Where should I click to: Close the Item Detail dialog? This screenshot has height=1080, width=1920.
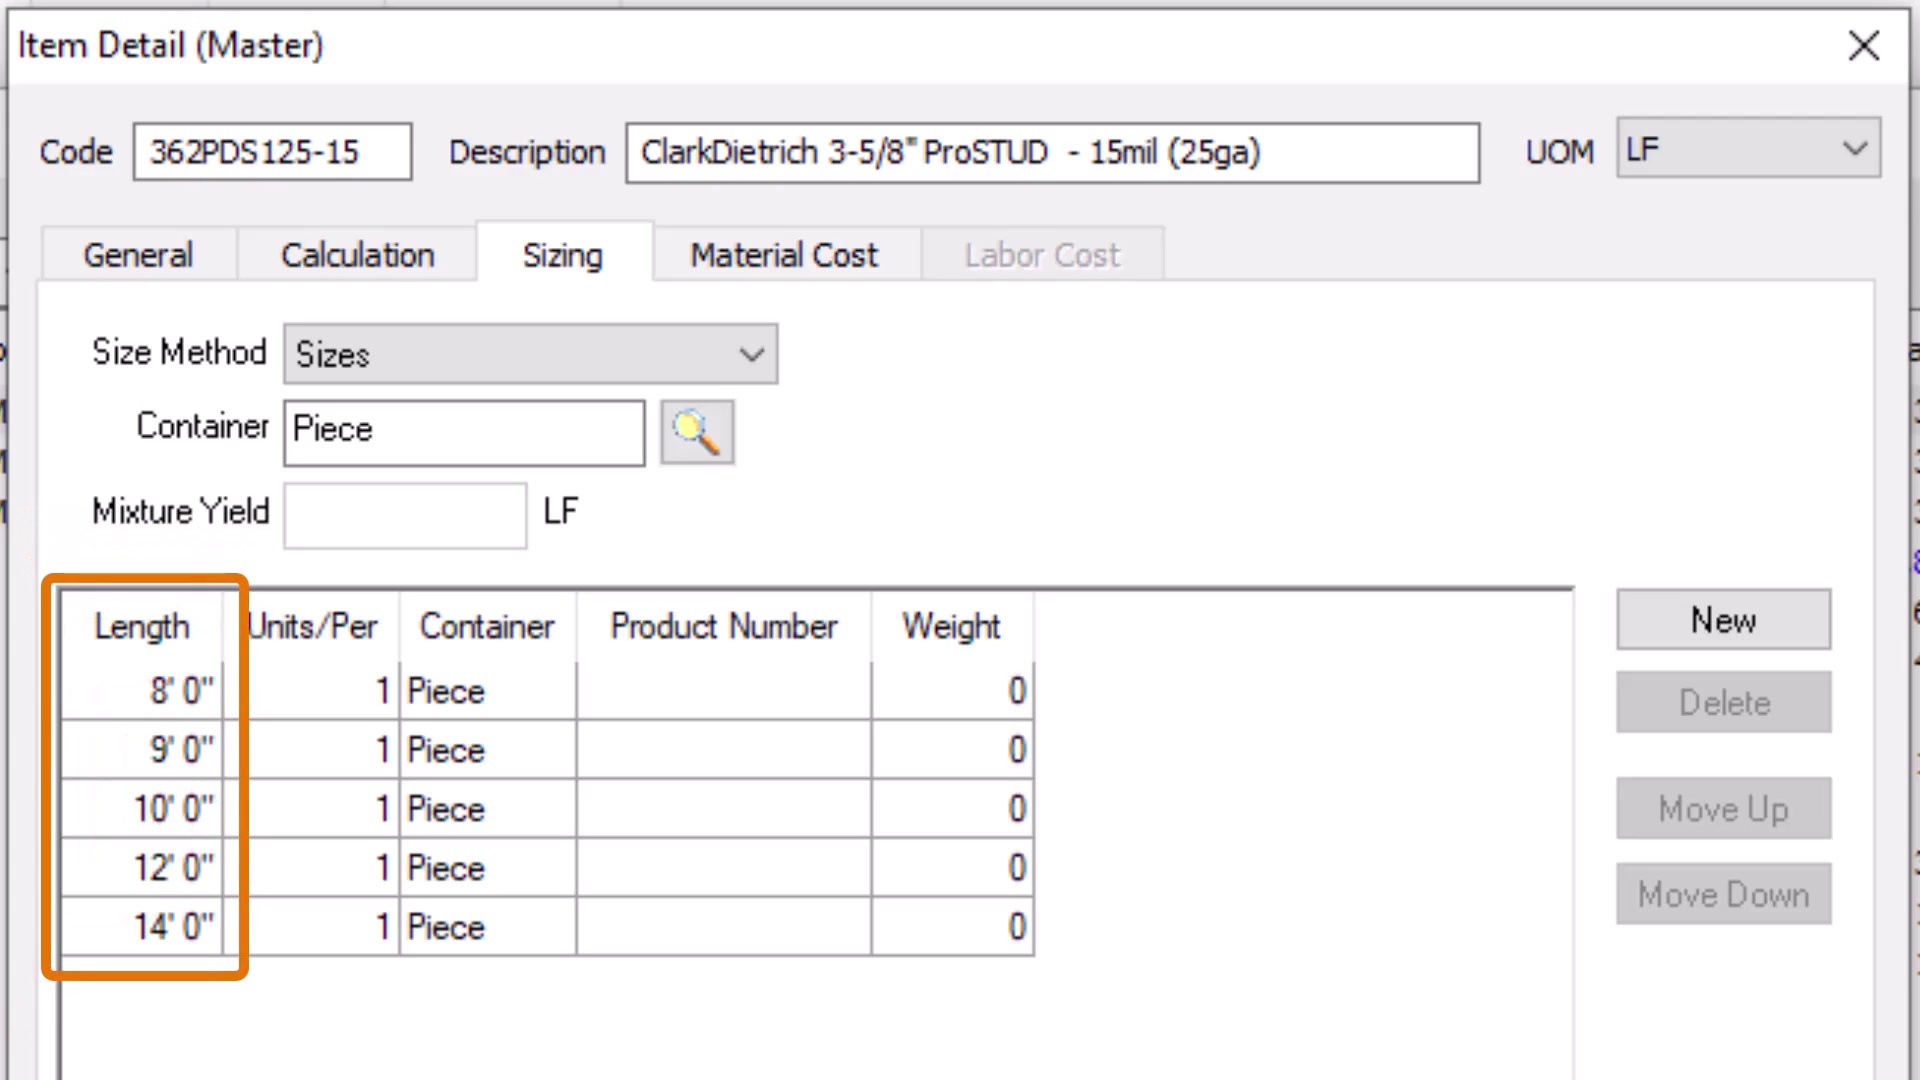click(1863, 45)
